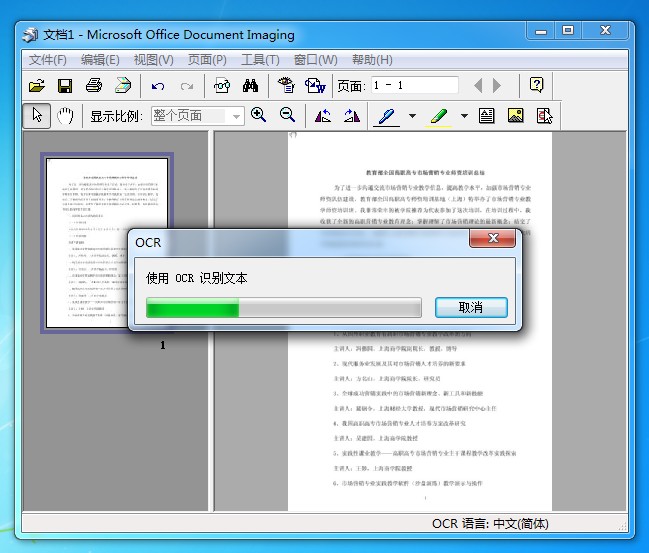Open the 窗口(W) menu
The image size is (649, 553).
click(315, 60)
